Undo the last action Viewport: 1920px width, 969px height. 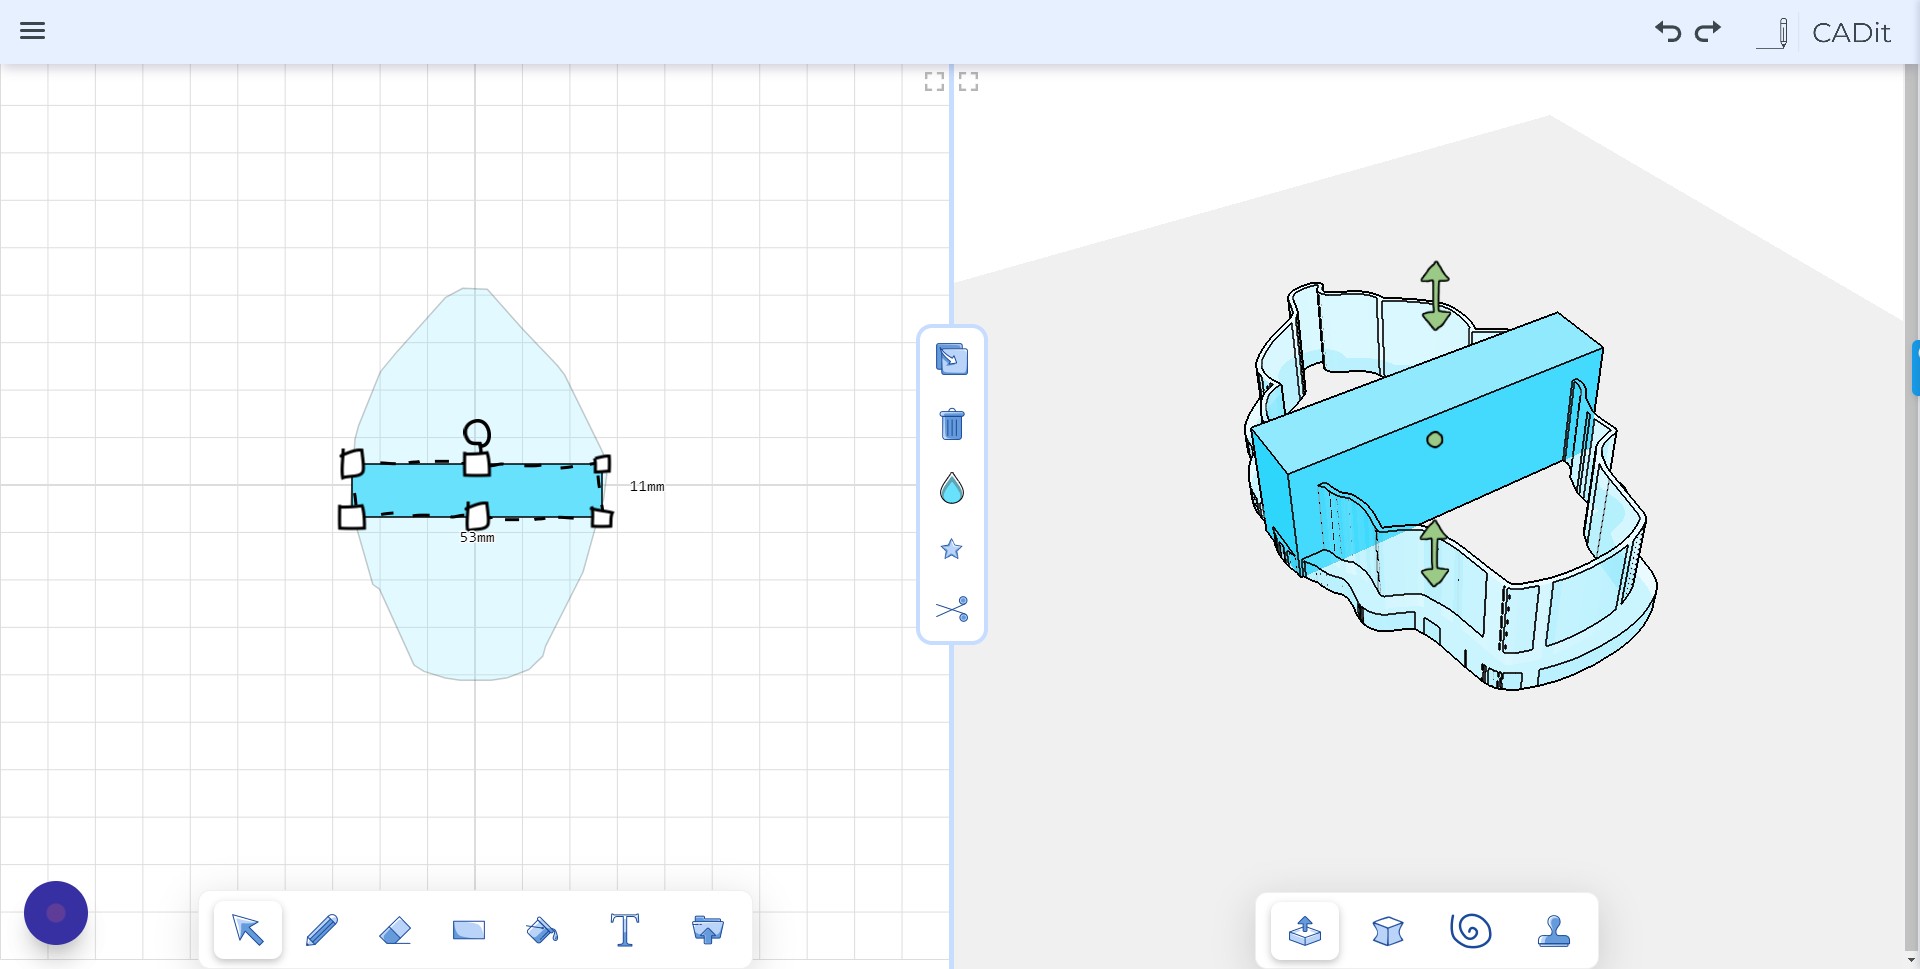1667,32
